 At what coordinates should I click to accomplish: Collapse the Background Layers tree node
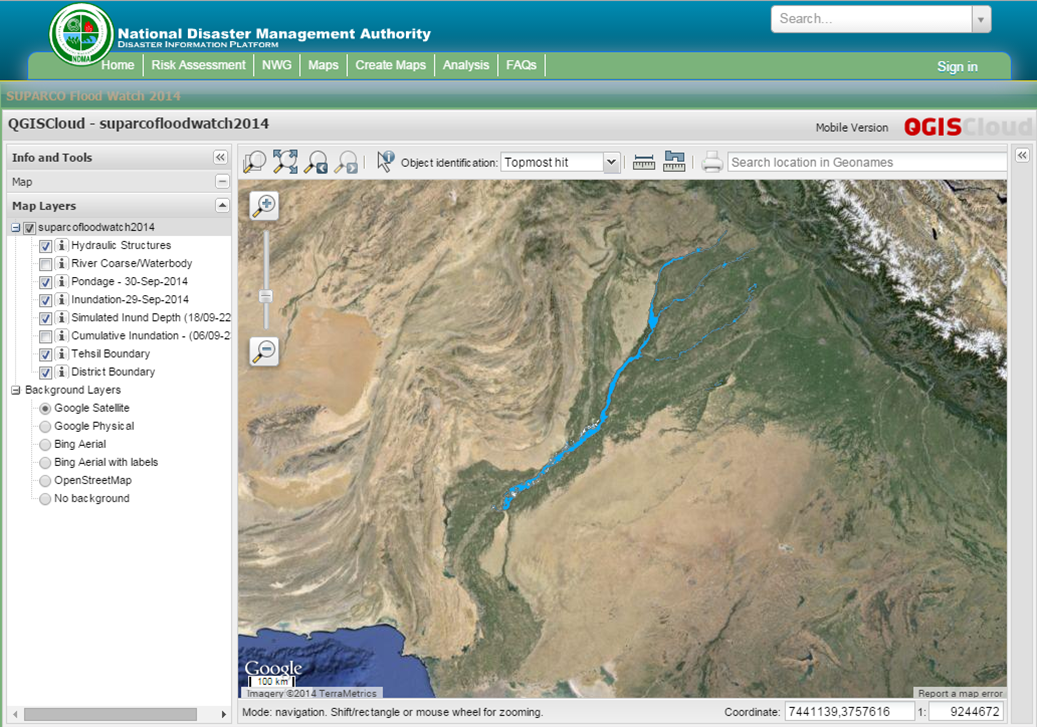[15, 390]
